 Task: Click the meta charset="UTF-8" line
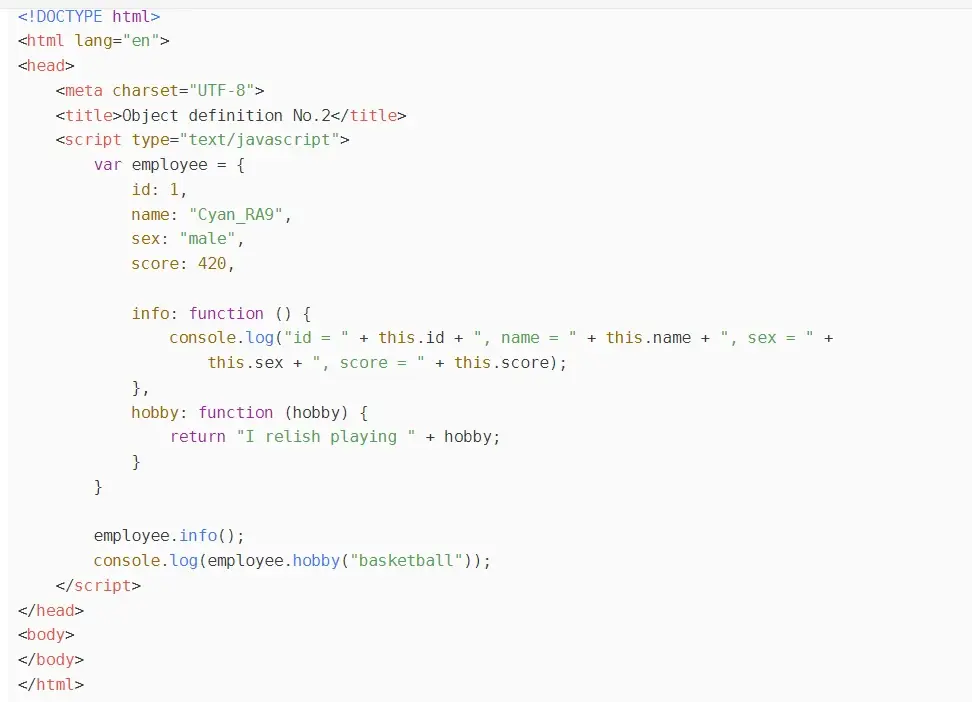click(160, 91)
